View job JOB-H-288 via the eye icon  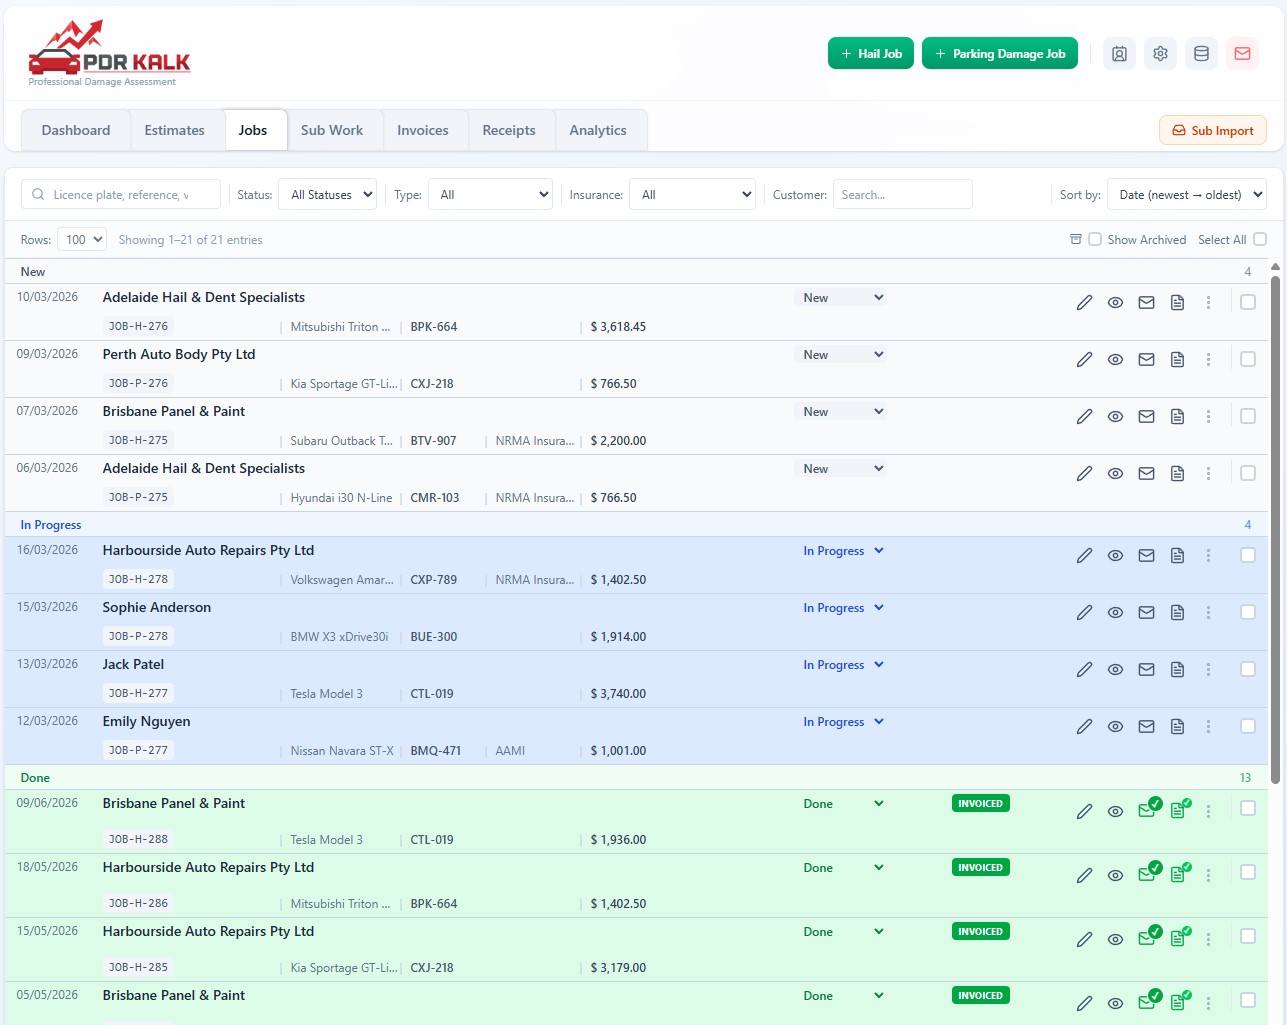click(x=1115, y=812)
